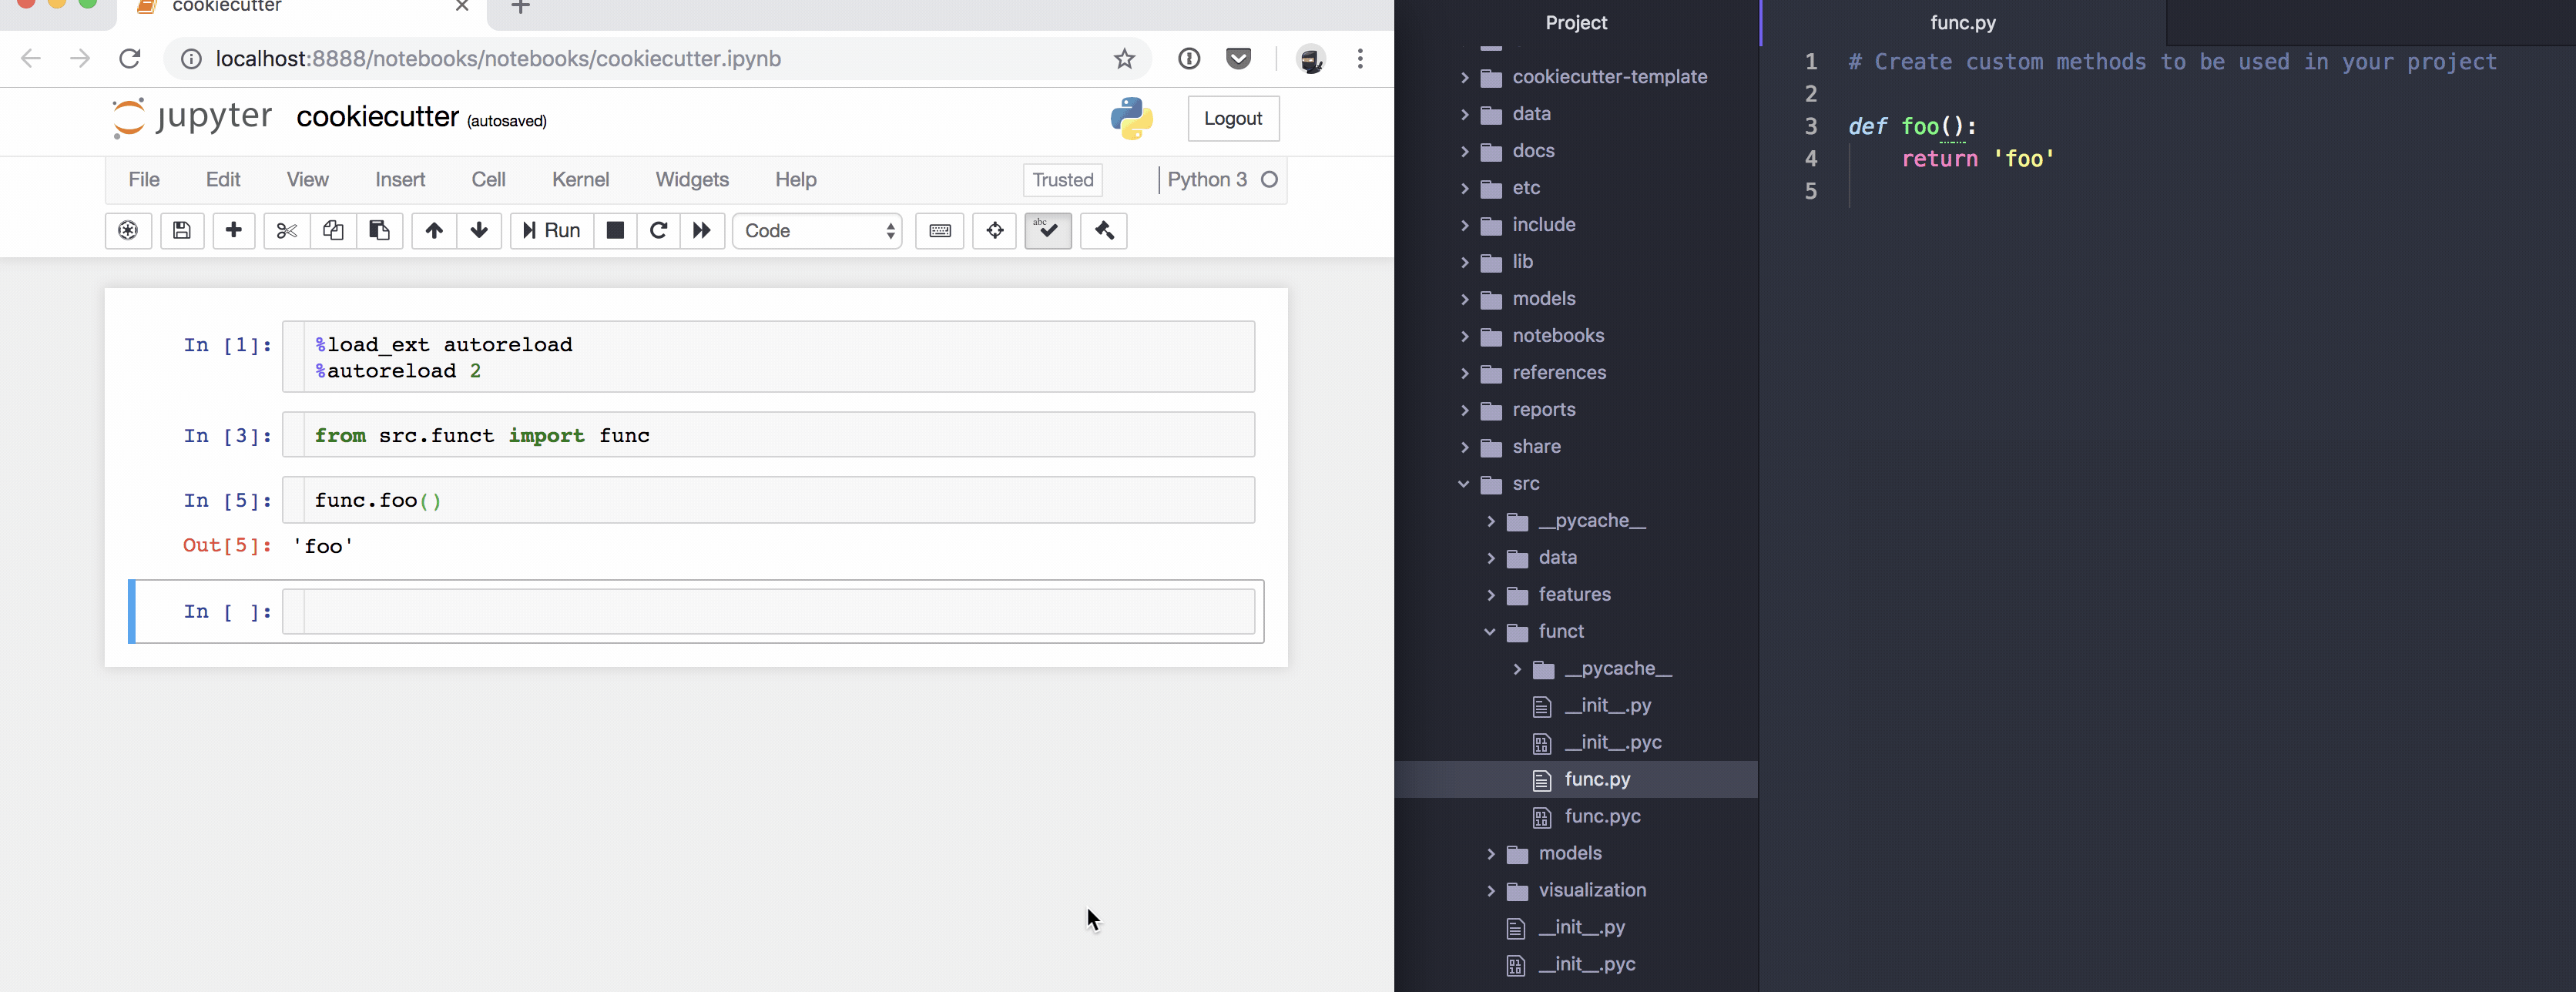The height and width of the screenshot is (992, 2576).
Task: Open the Insert menu
Action: (400, 180)
